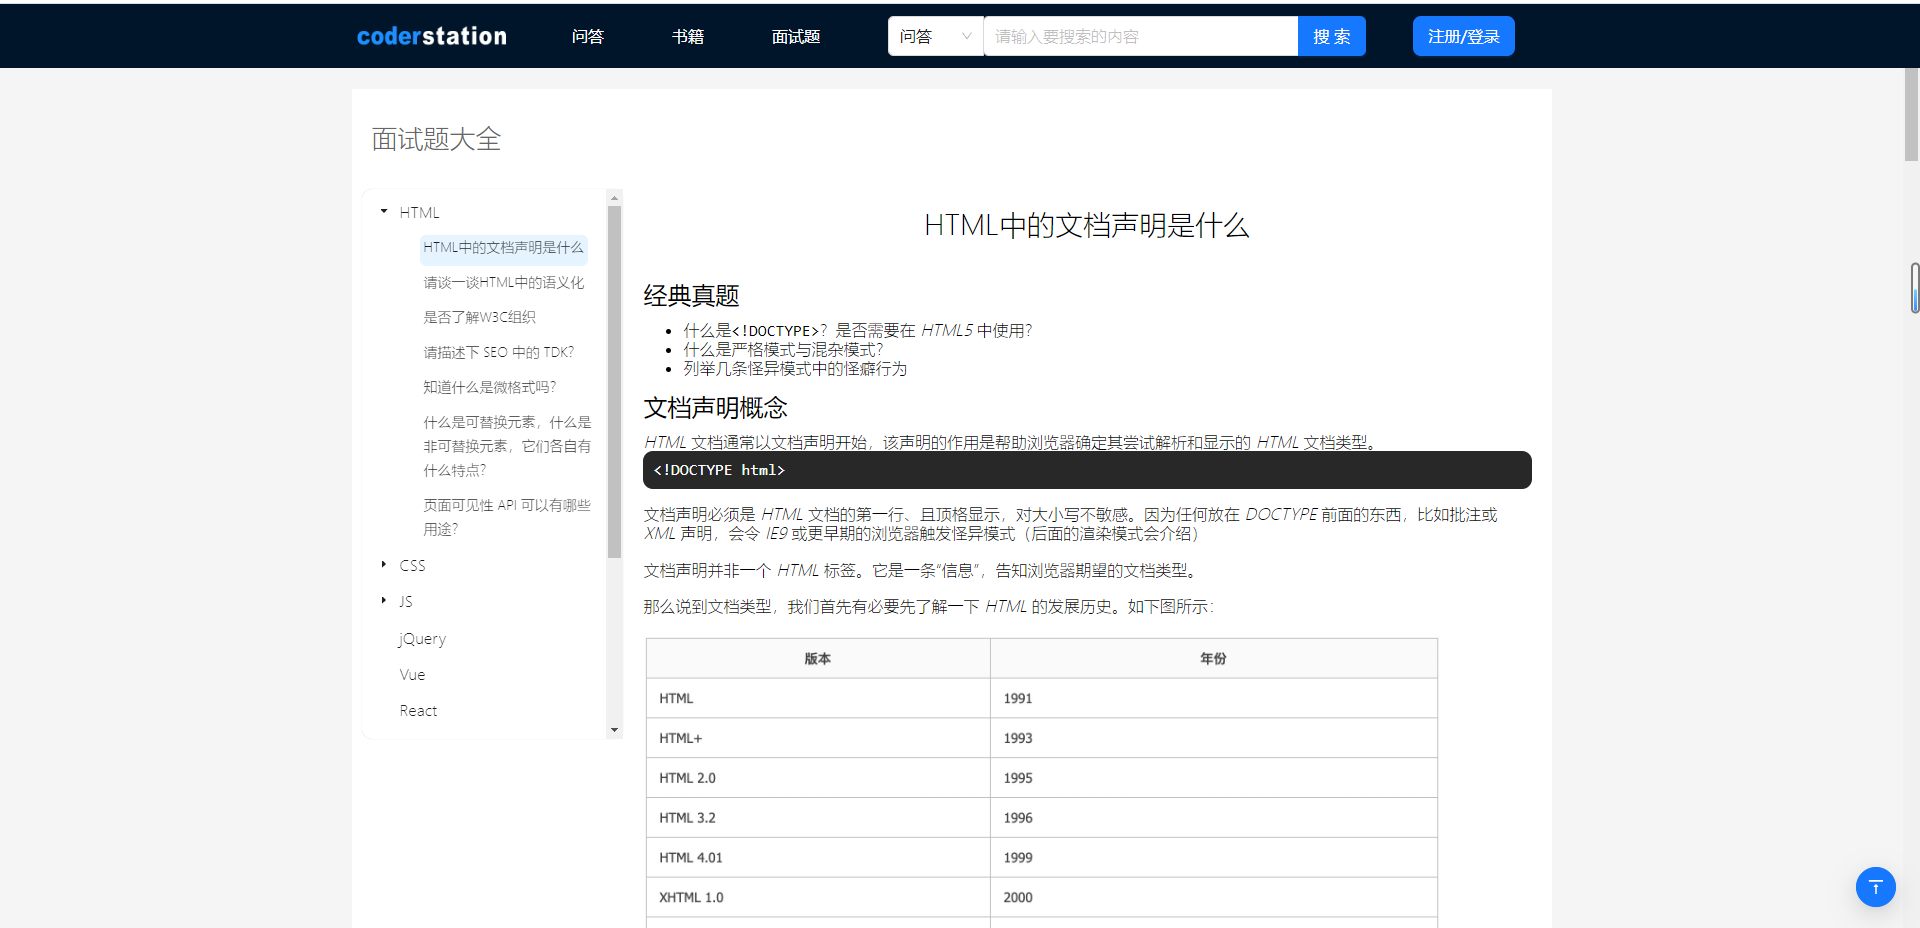Click the back-to-top floating button

(1875, 887)
